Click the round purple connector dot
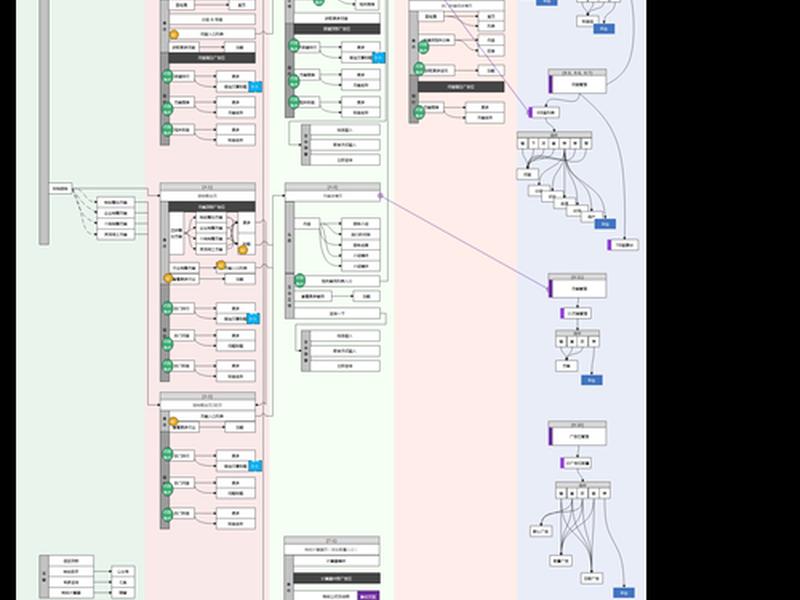The width and height of the screenshot is (800, 600). [x=380, y=195]
